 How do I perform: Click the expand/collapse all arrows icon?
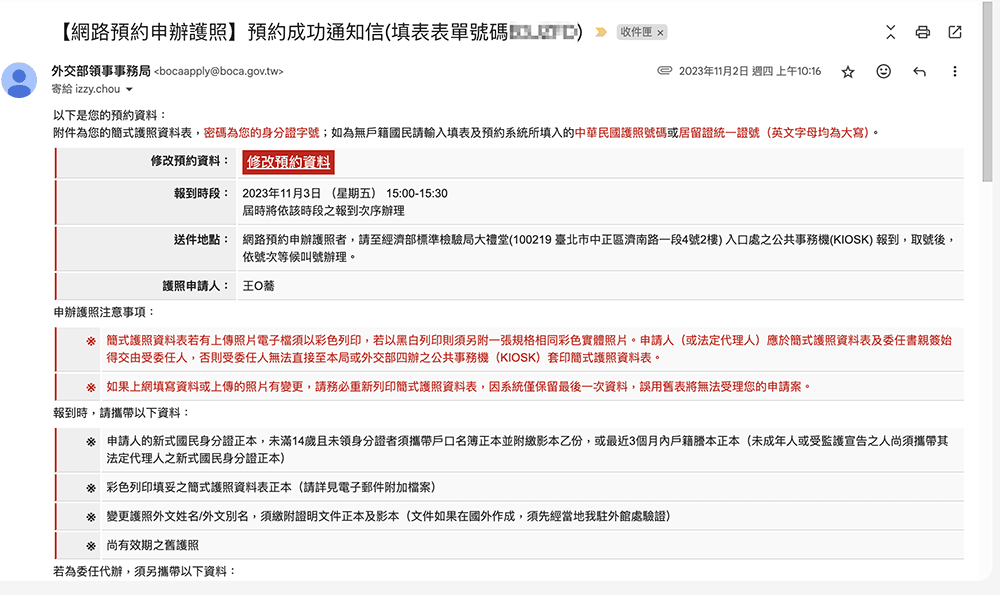click(x=891, y=32)
